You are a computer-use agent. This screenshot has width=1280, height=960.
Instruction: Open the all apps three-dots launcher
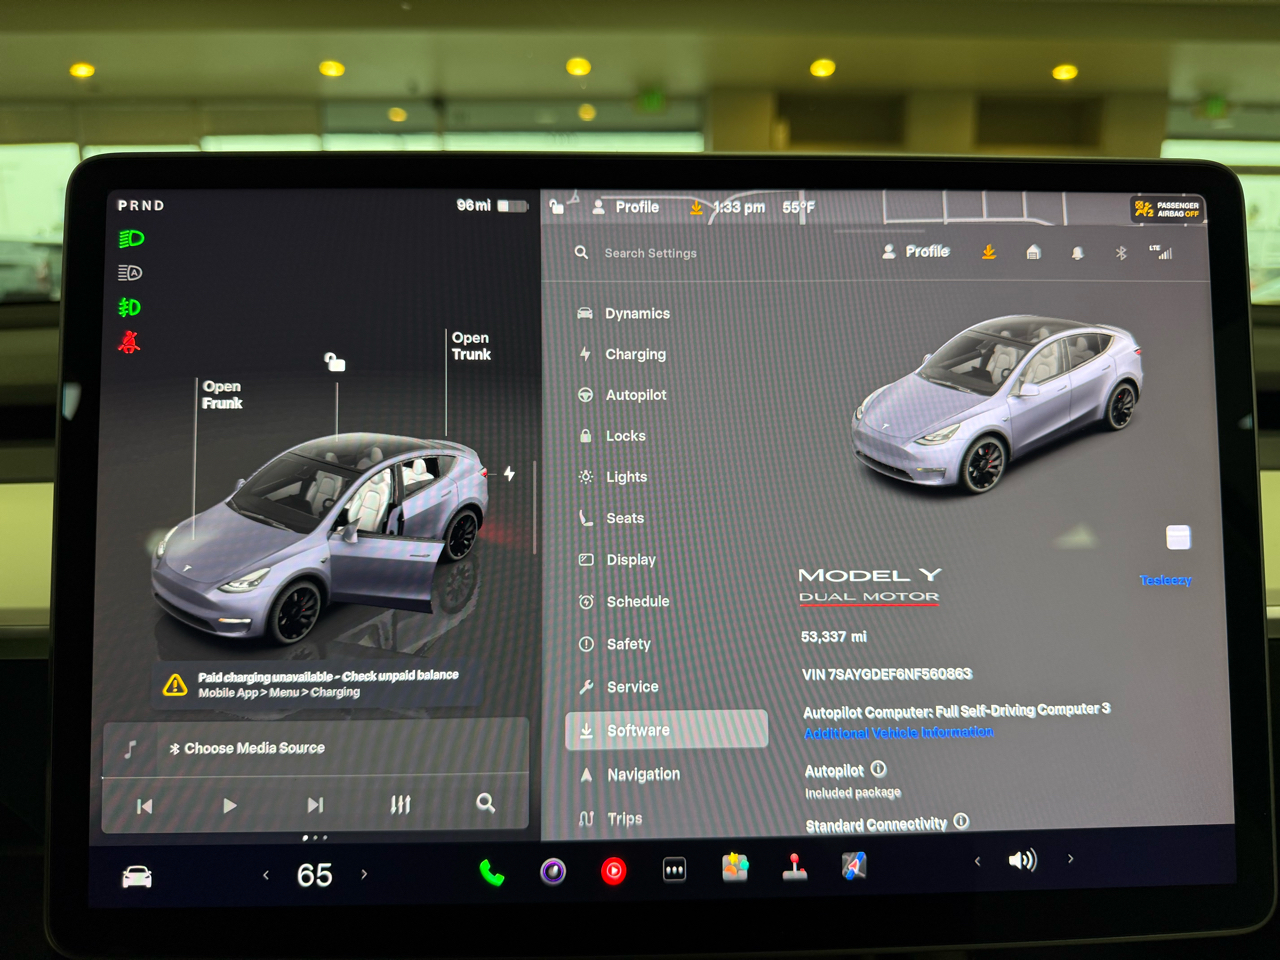click(675, 870)
